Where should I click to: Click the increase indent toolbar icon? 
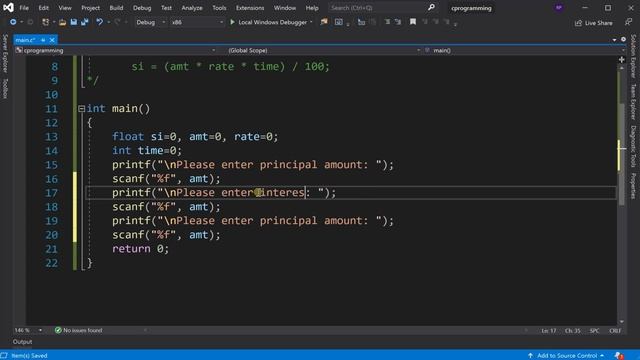398,22
